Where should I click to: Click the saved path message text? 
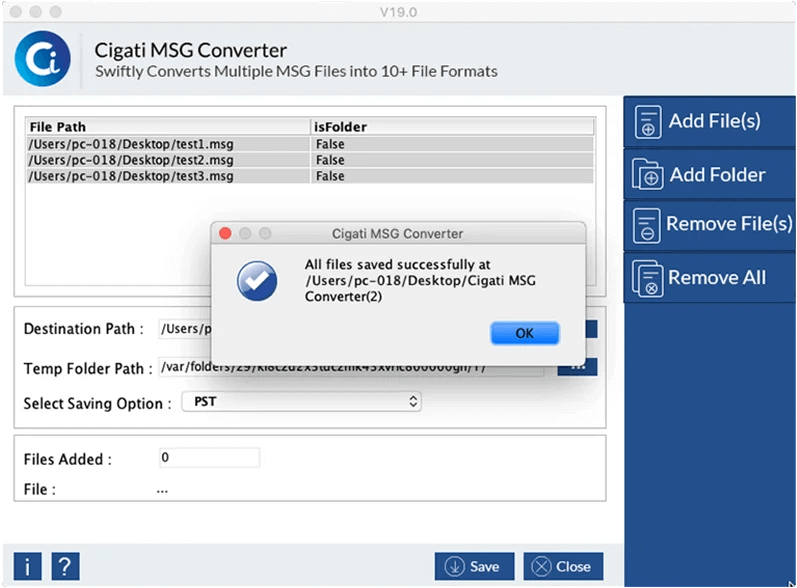[420, 281]
